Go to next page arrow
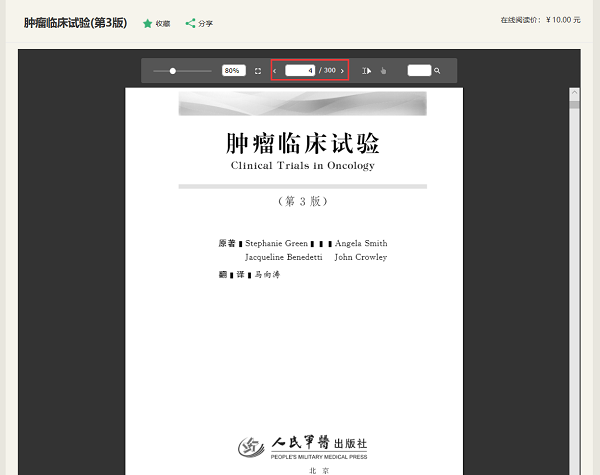600x475 pixels. (342, 71)
